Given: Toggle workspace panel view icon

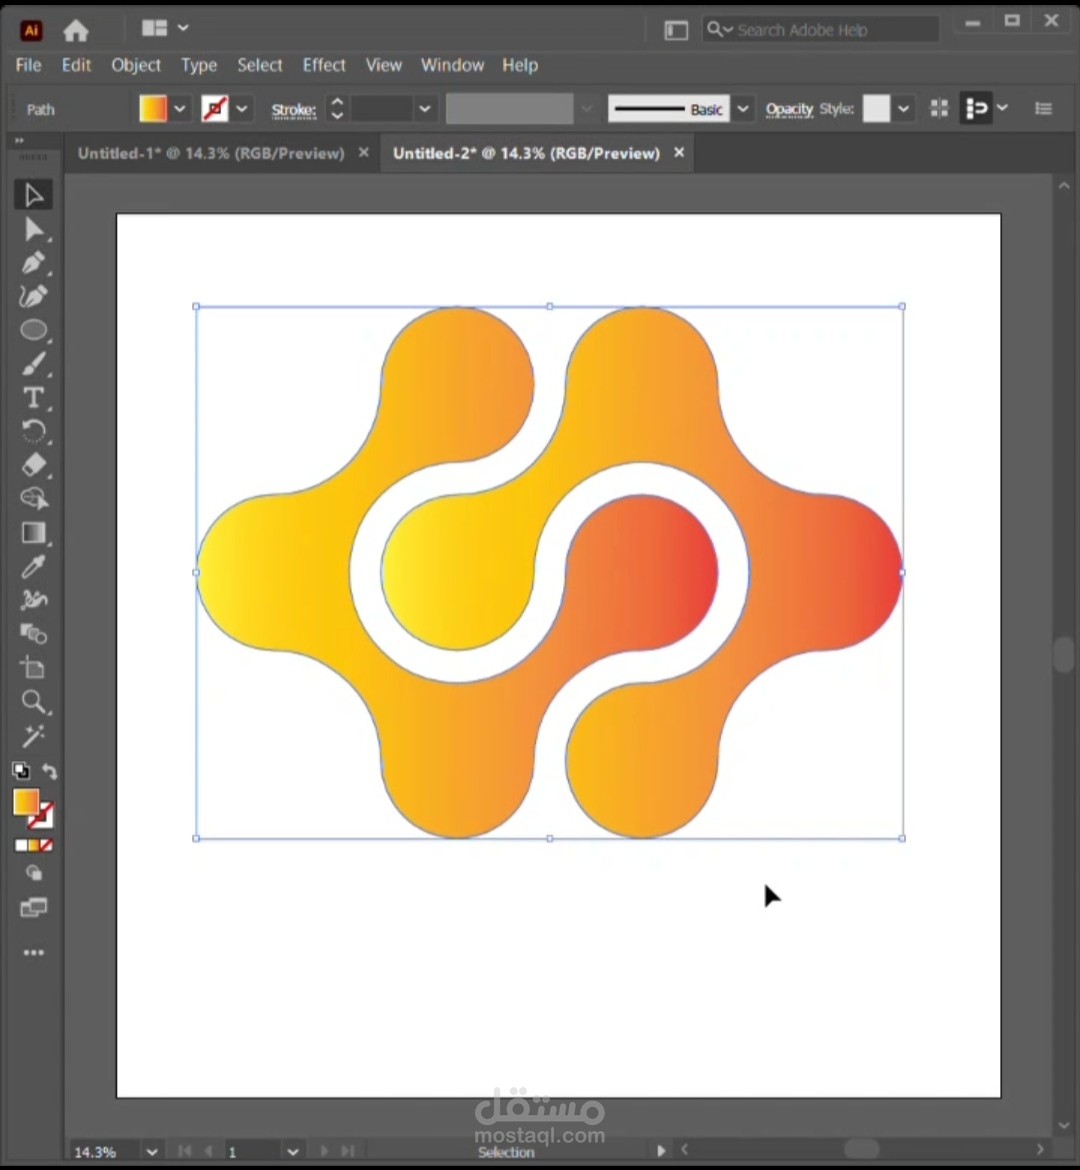Looking at the screenshot, I should (675, 30).
